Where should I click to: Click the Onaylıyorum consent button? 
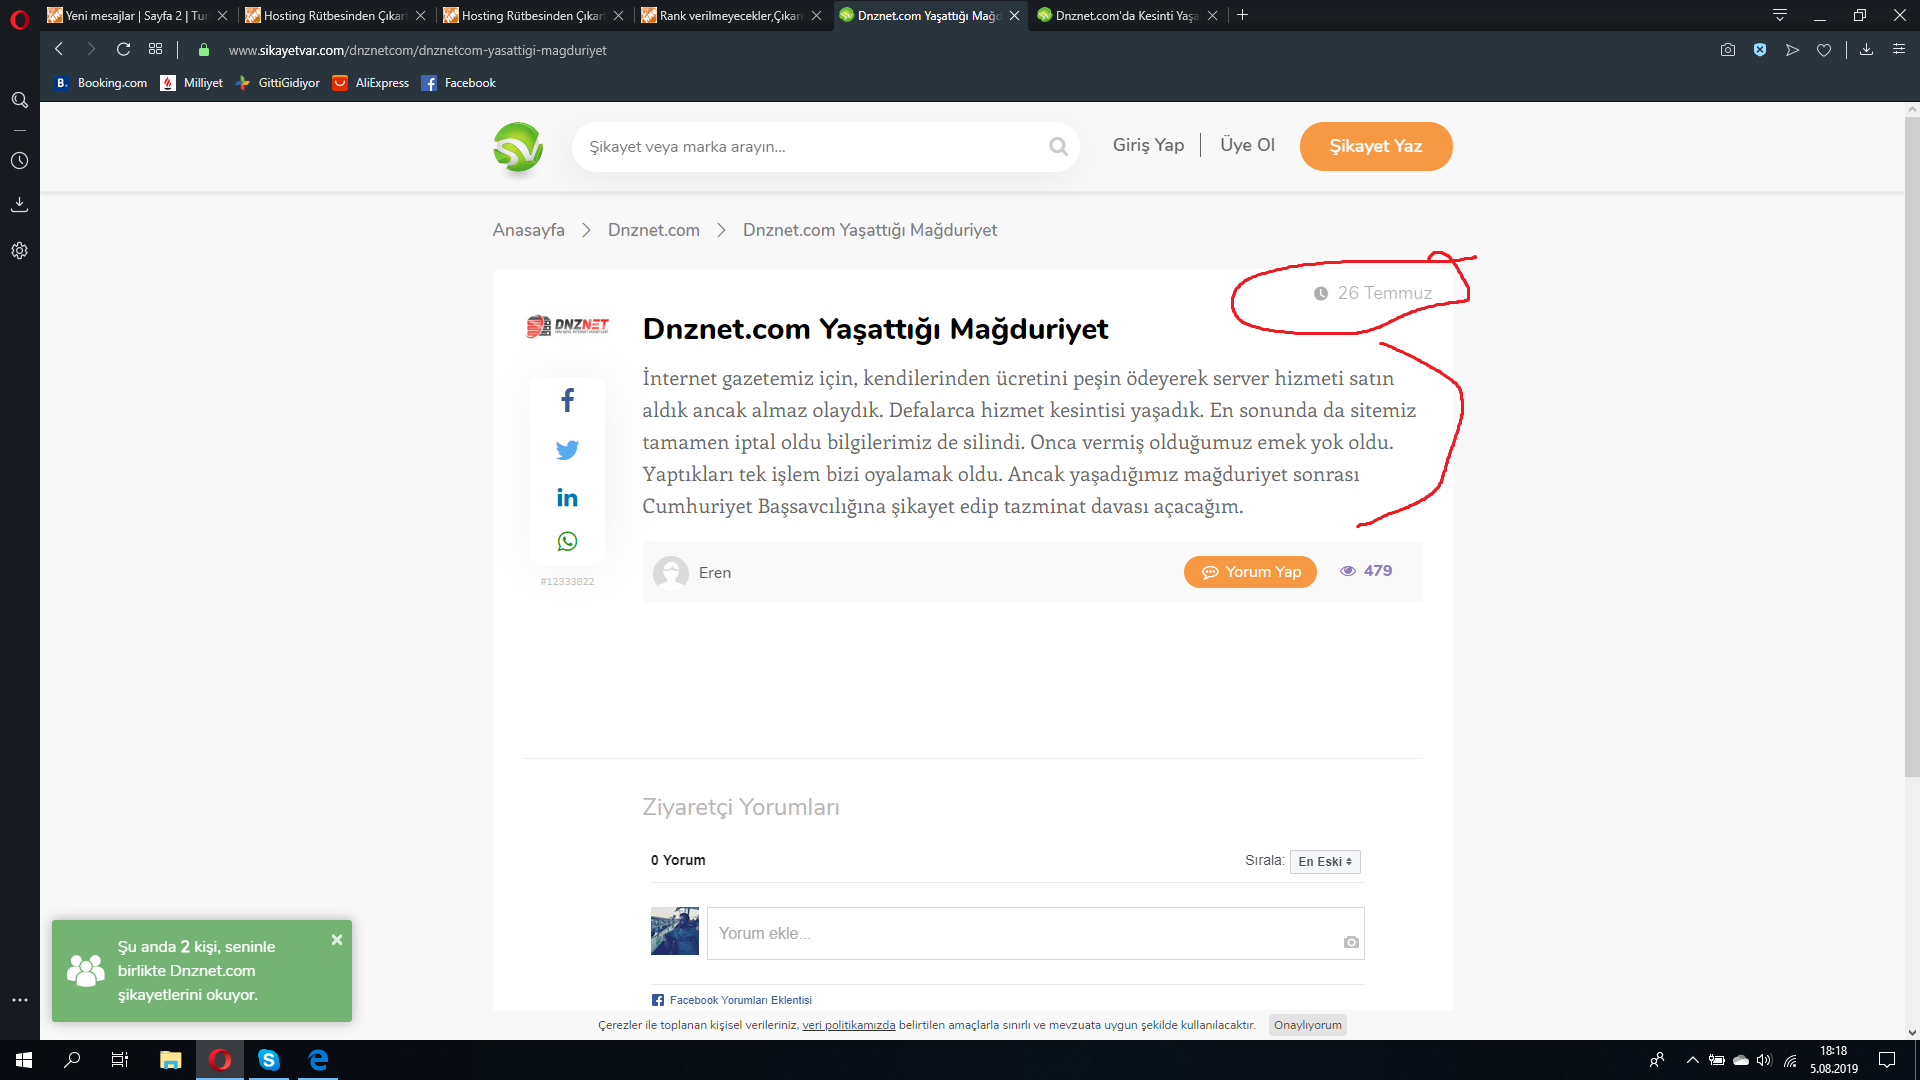point(1308,1025)
